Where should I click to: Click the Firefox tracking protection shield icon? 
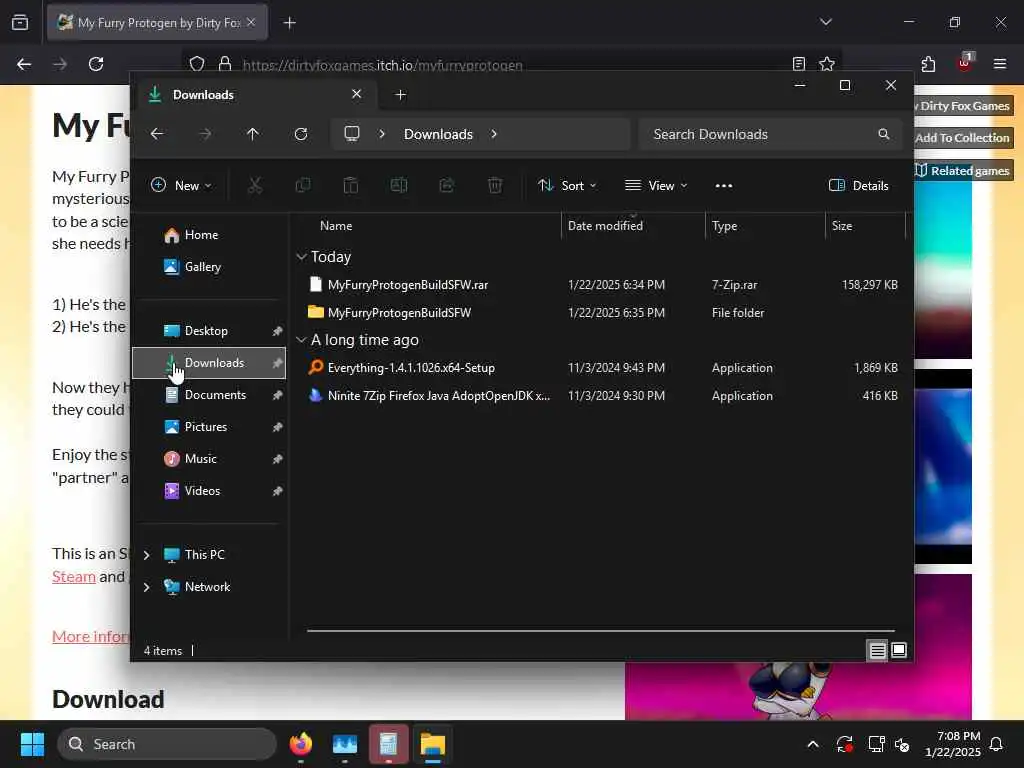(197, 64)
